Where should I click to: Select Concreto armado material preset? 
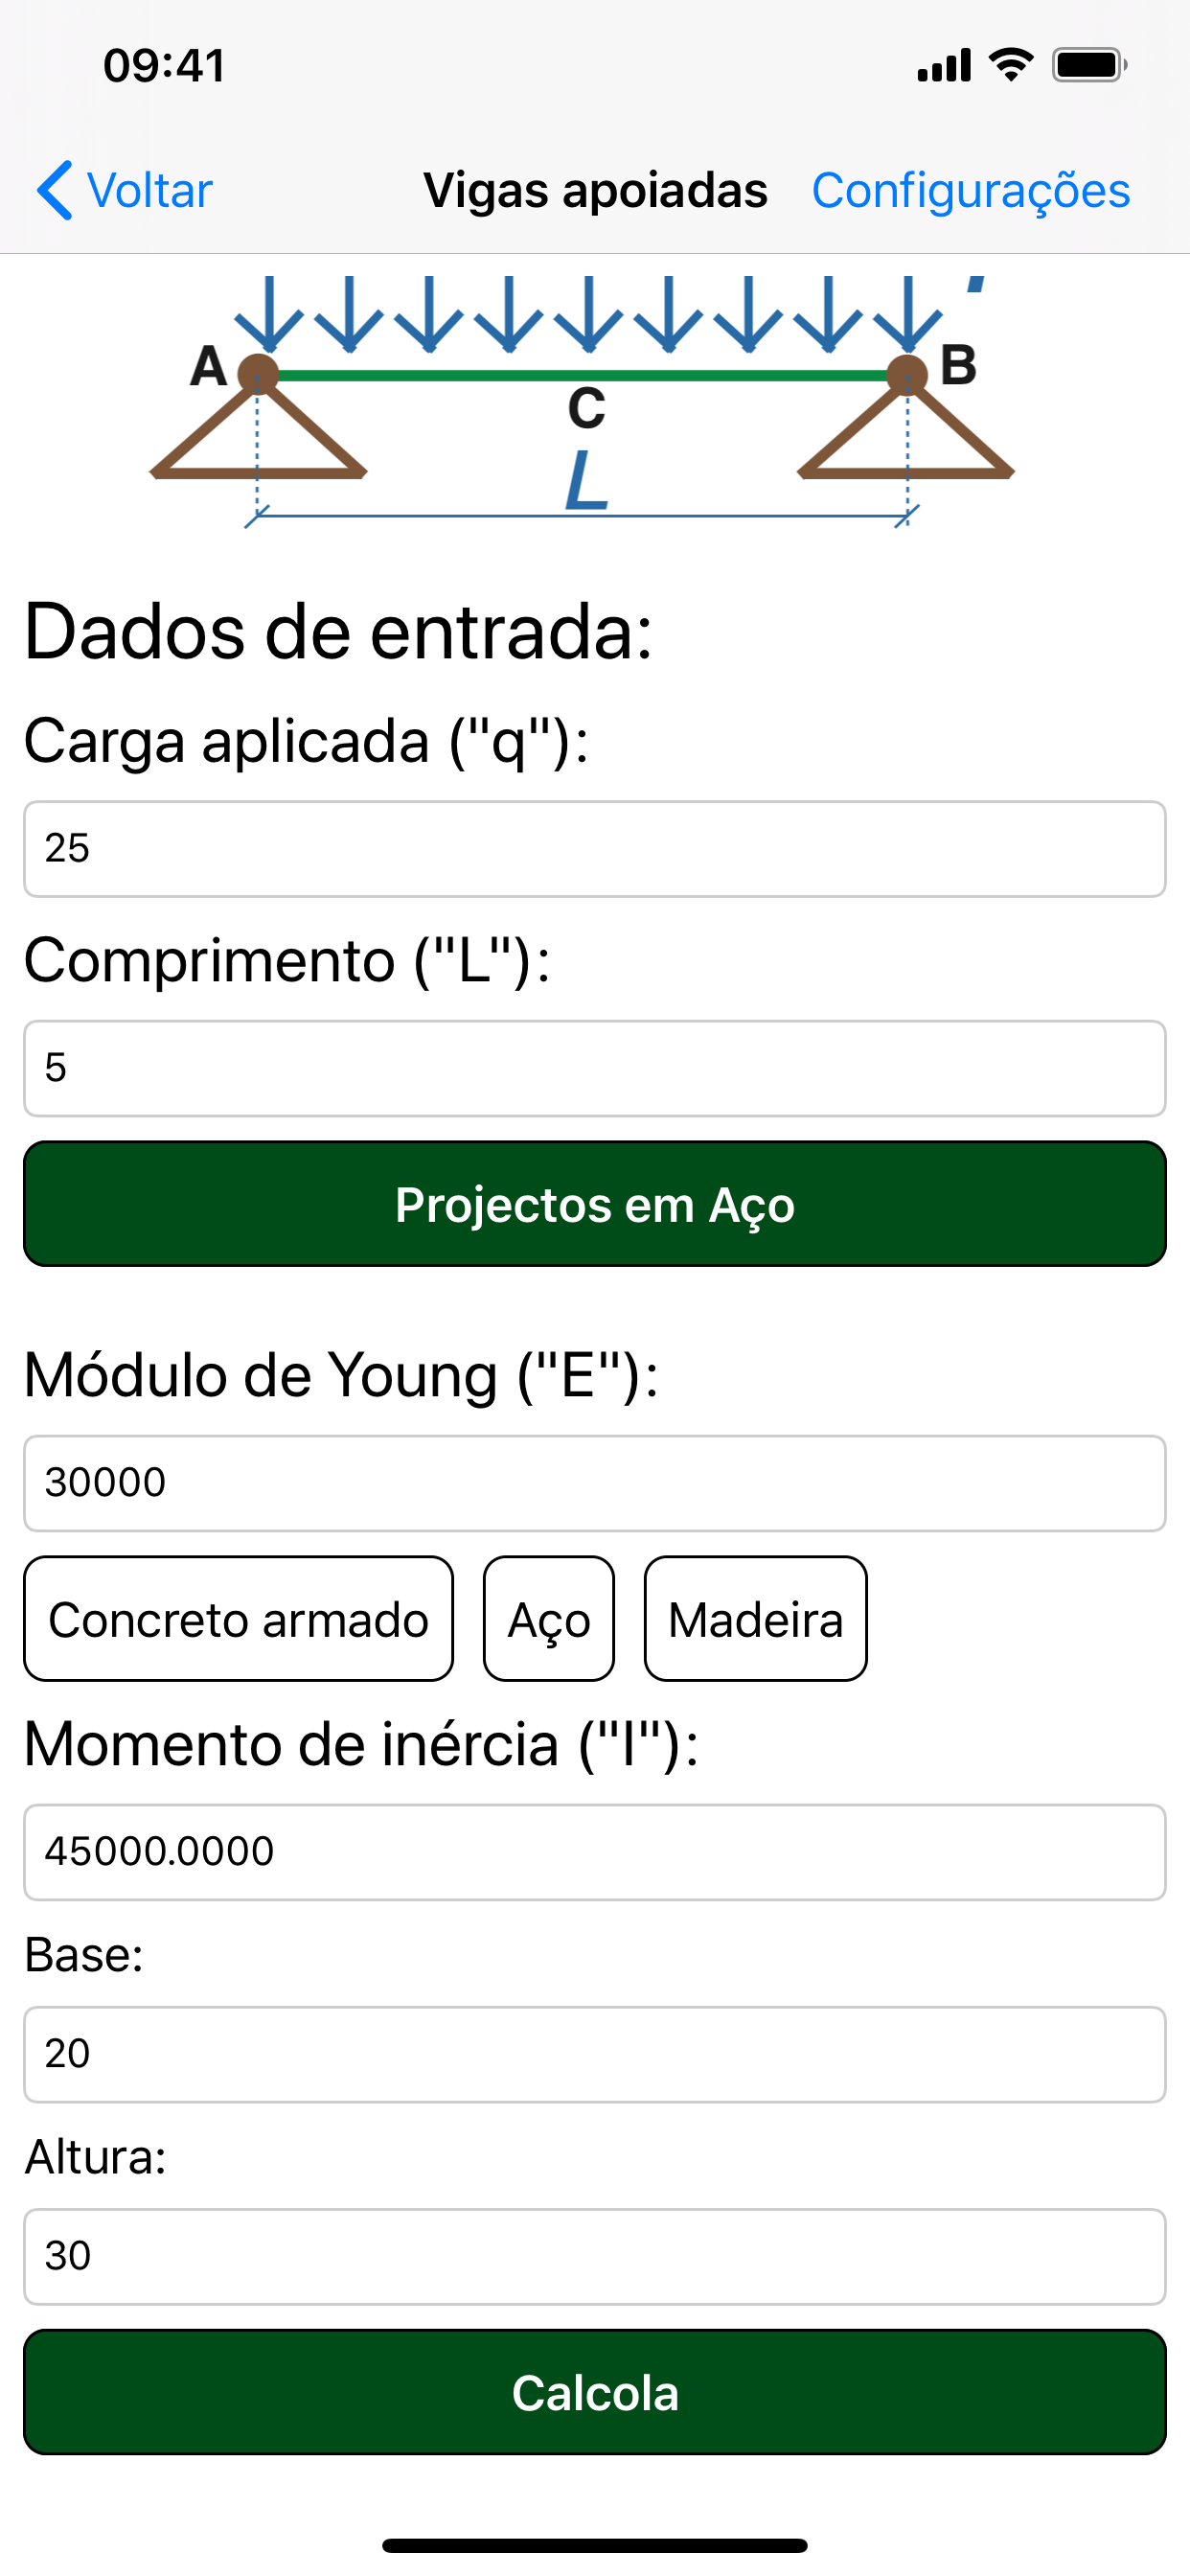tap(238, 1619)
